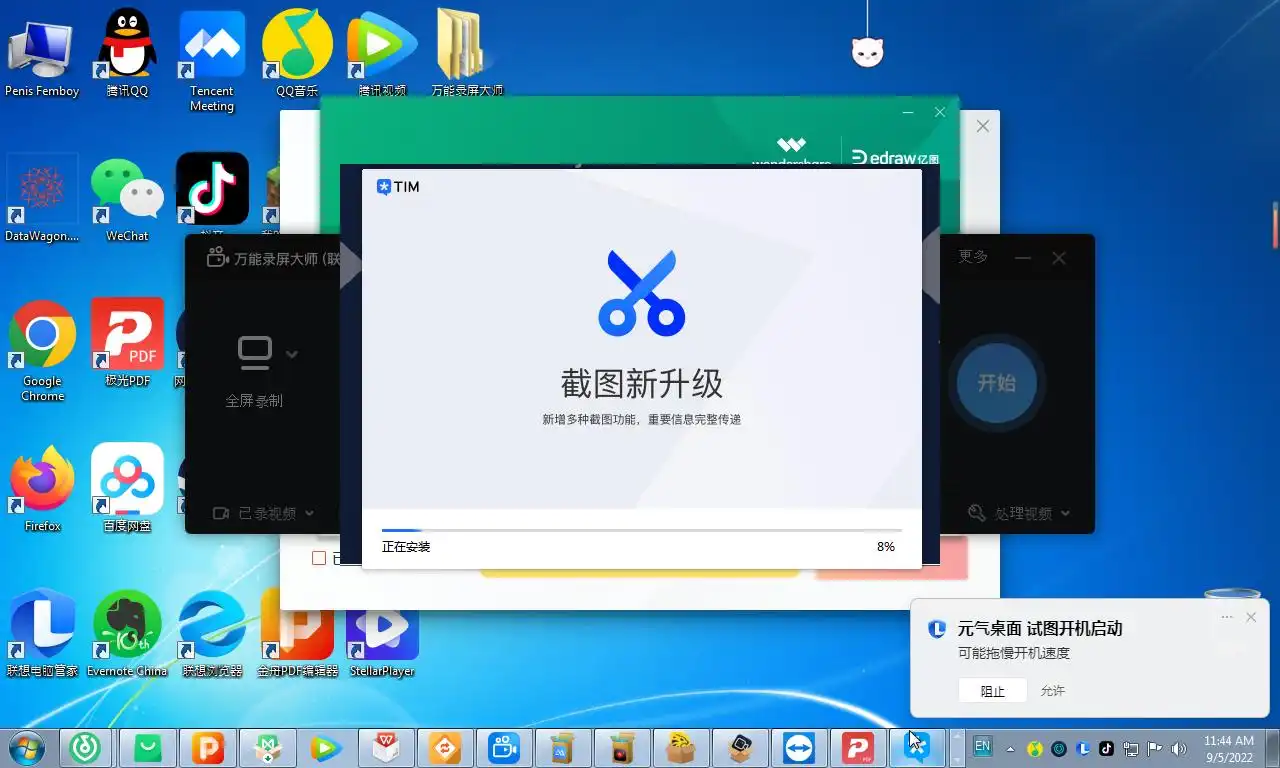The width and height of the screenshot is (1280, 768).
Task: Click the EN language indicator
Action: [x=982, y=746]
